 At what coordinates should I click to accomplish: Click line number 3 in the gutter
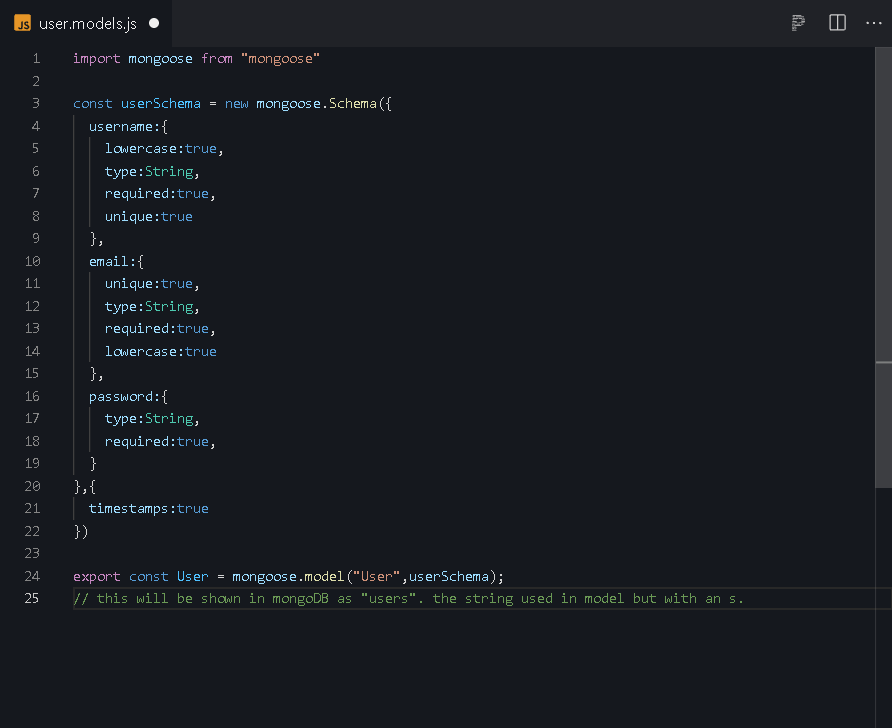point(36,104)
